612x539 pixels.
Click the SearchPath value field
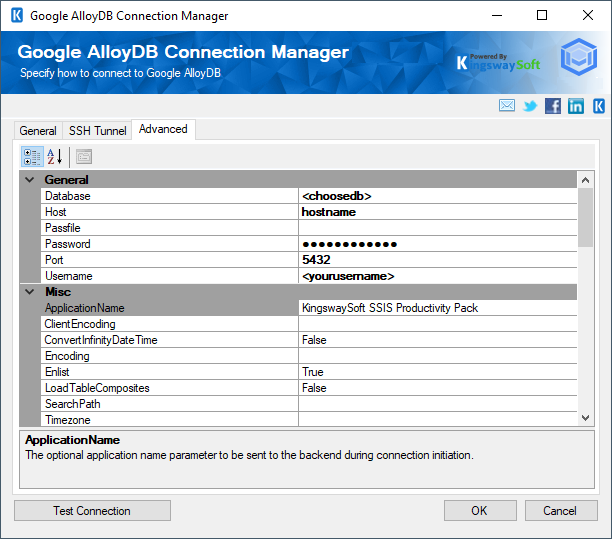tap(438, 404)
